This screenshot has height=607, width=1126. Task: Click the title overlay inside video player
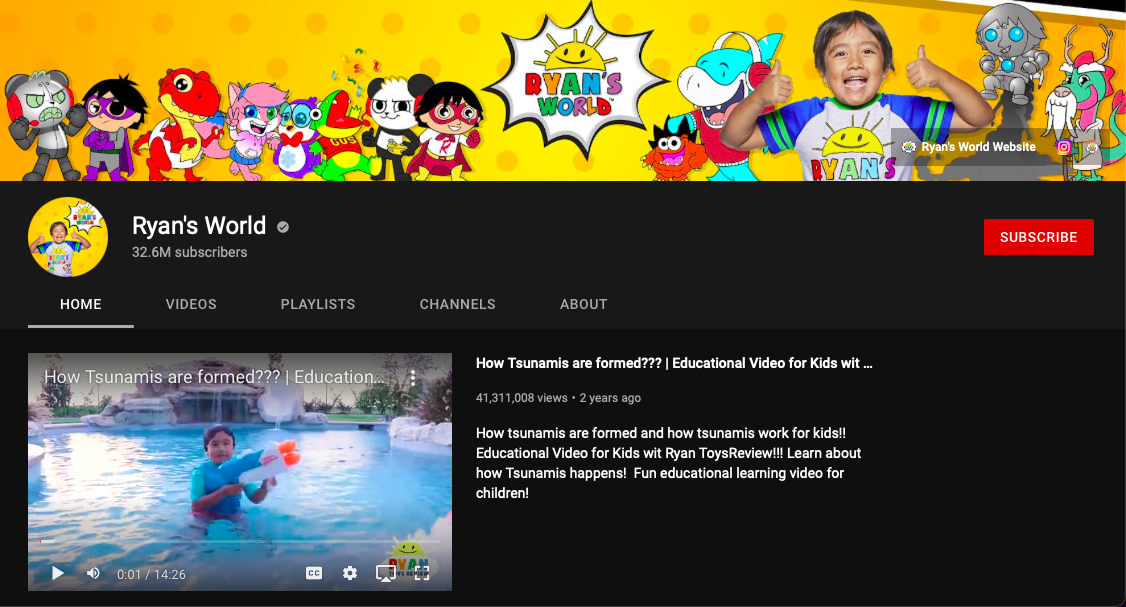coord(214,377)
